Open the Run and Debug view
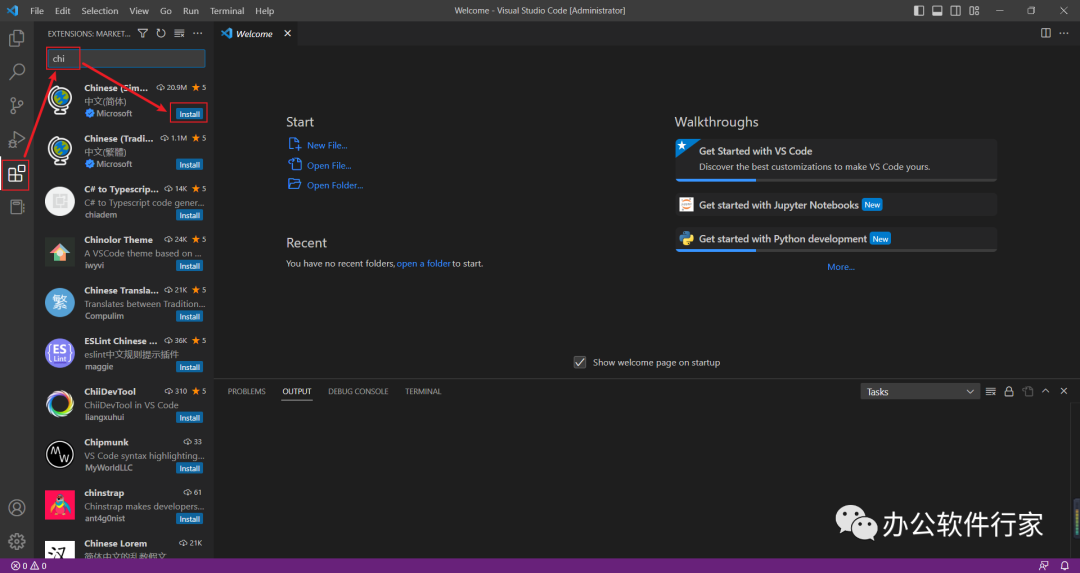The image size is (1080, 573). click(x=17, y=139)
